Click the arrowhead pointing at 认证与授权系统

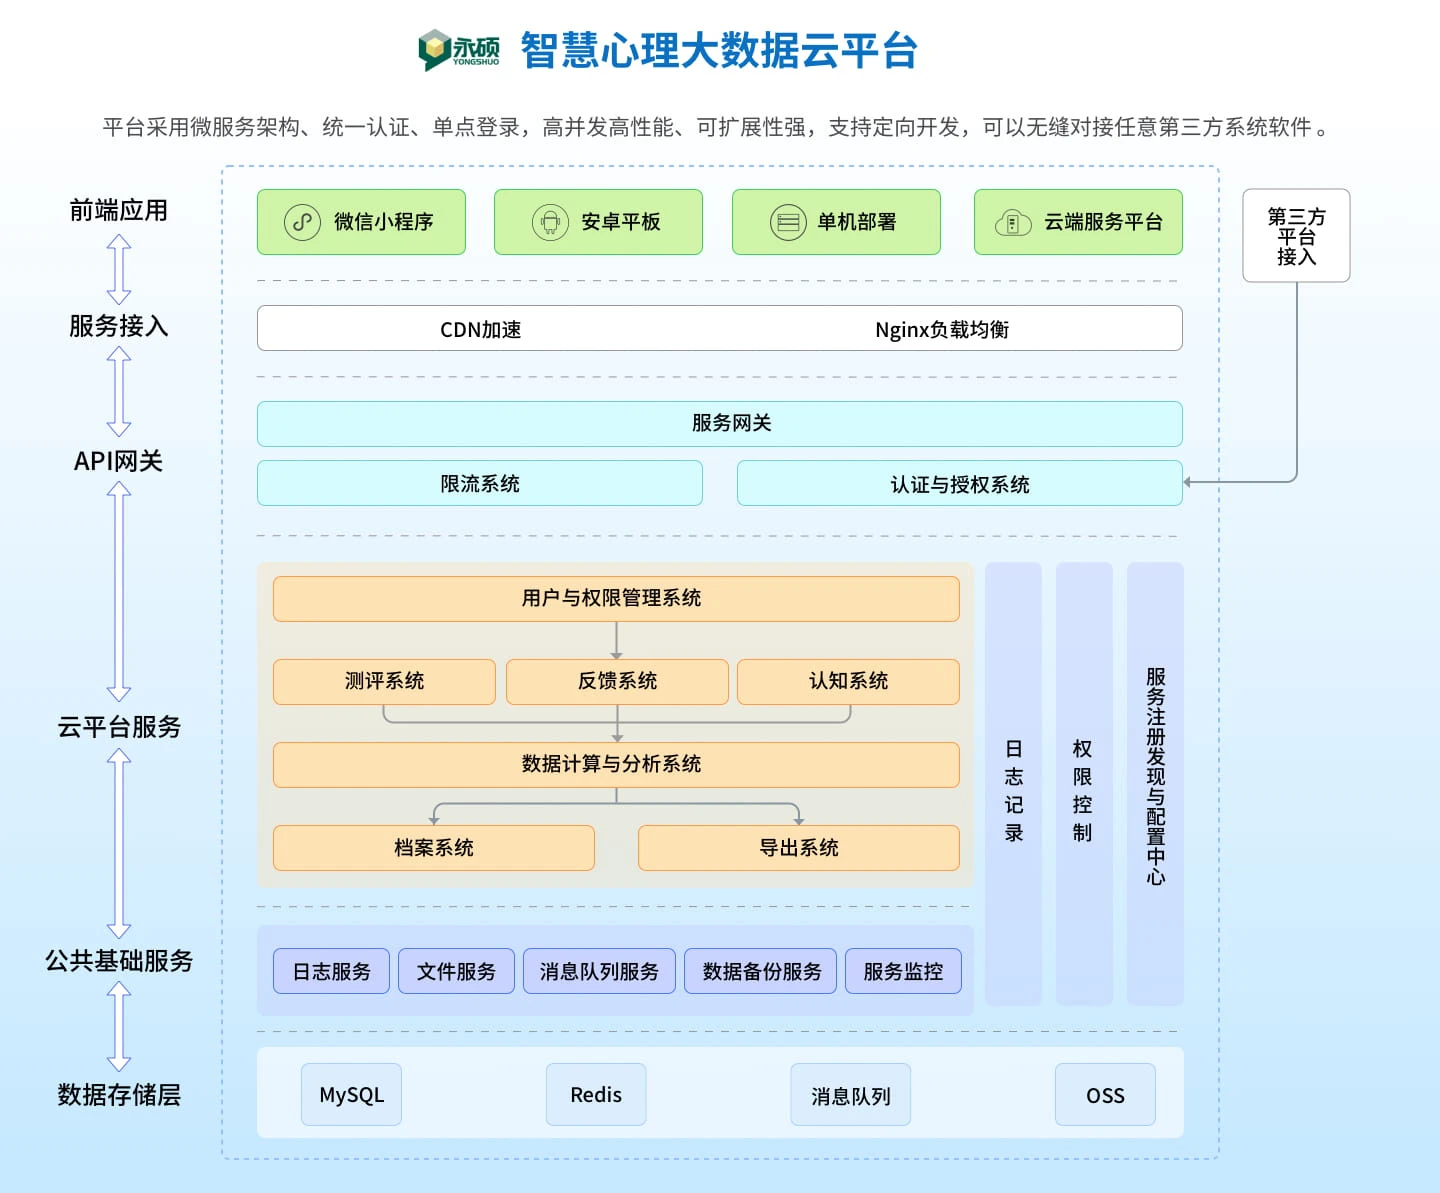pos(1188,482)
